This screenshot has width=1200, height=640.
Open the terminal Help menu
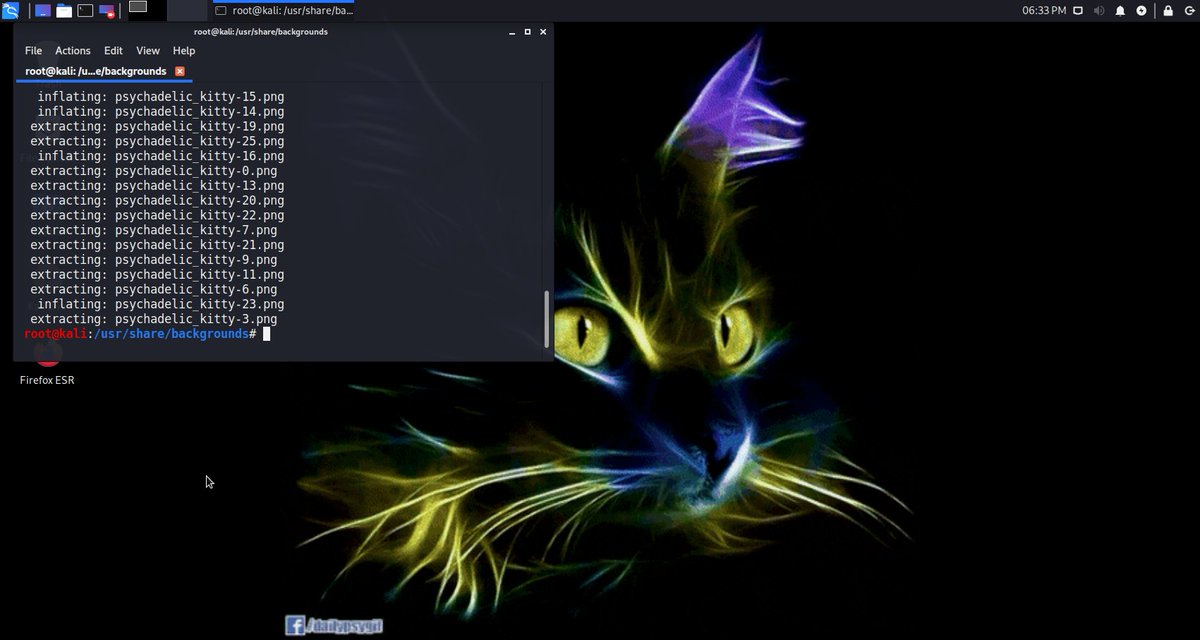[x=184, y=50]
